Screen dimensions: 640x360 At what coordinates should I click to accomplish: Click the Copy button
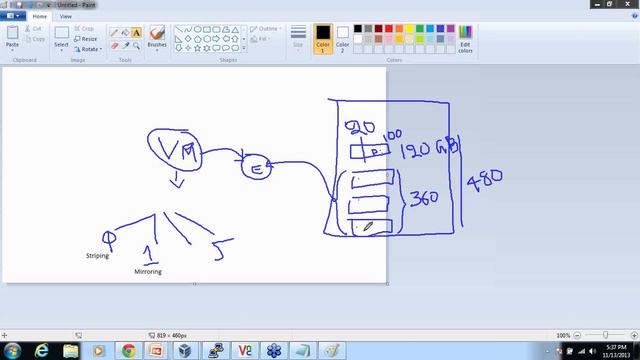click(35, 39)
